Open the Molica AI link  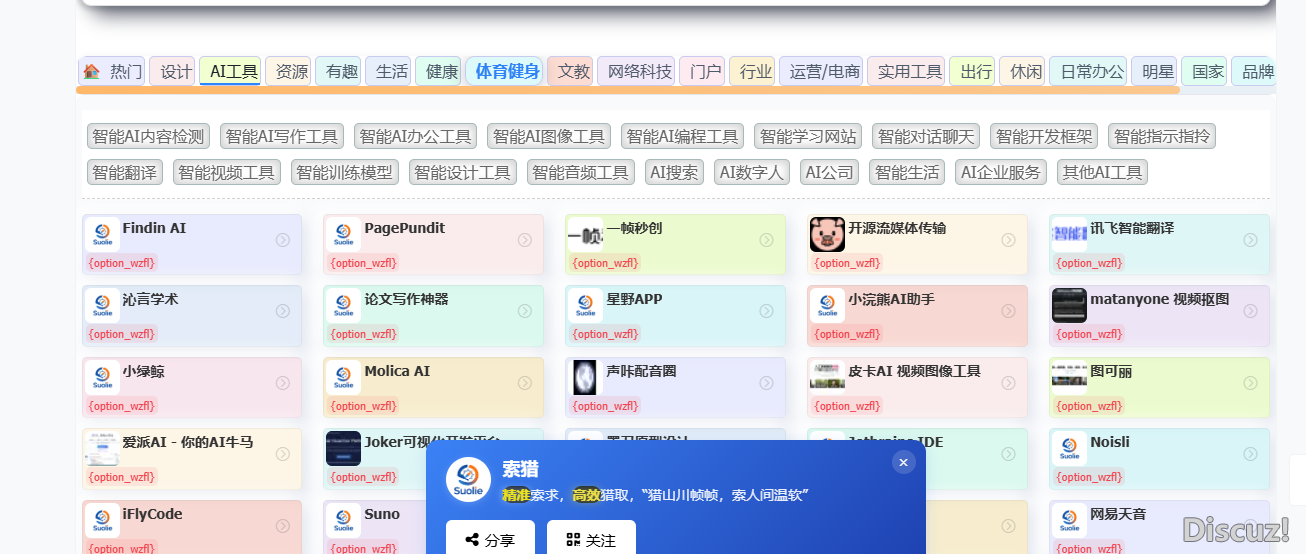397,371
